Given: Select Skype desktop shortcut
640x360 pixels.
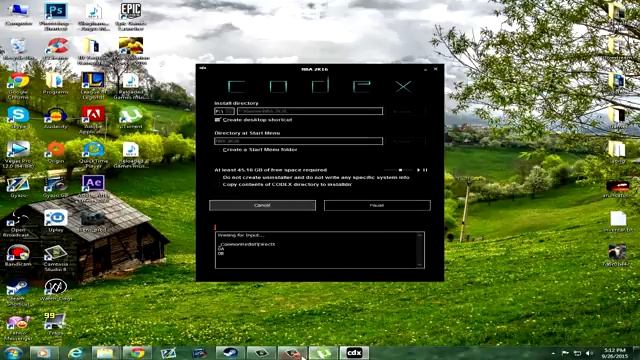Looking at the screenshot, I should [18, 118].
